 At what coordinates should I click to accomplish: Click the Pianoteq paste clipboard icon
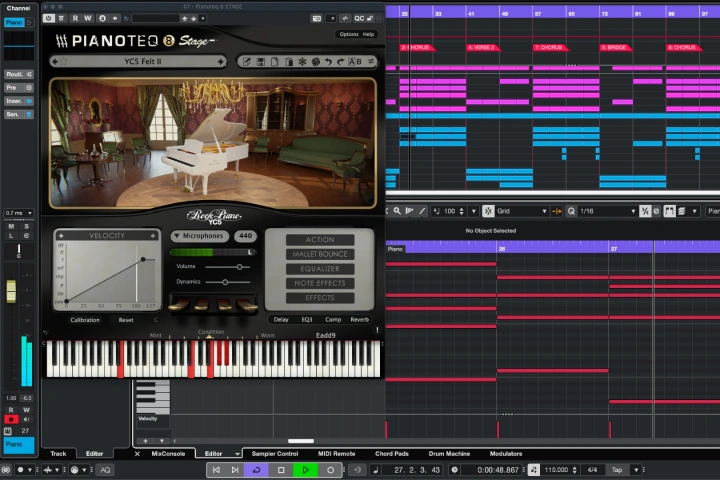(289, 62)
